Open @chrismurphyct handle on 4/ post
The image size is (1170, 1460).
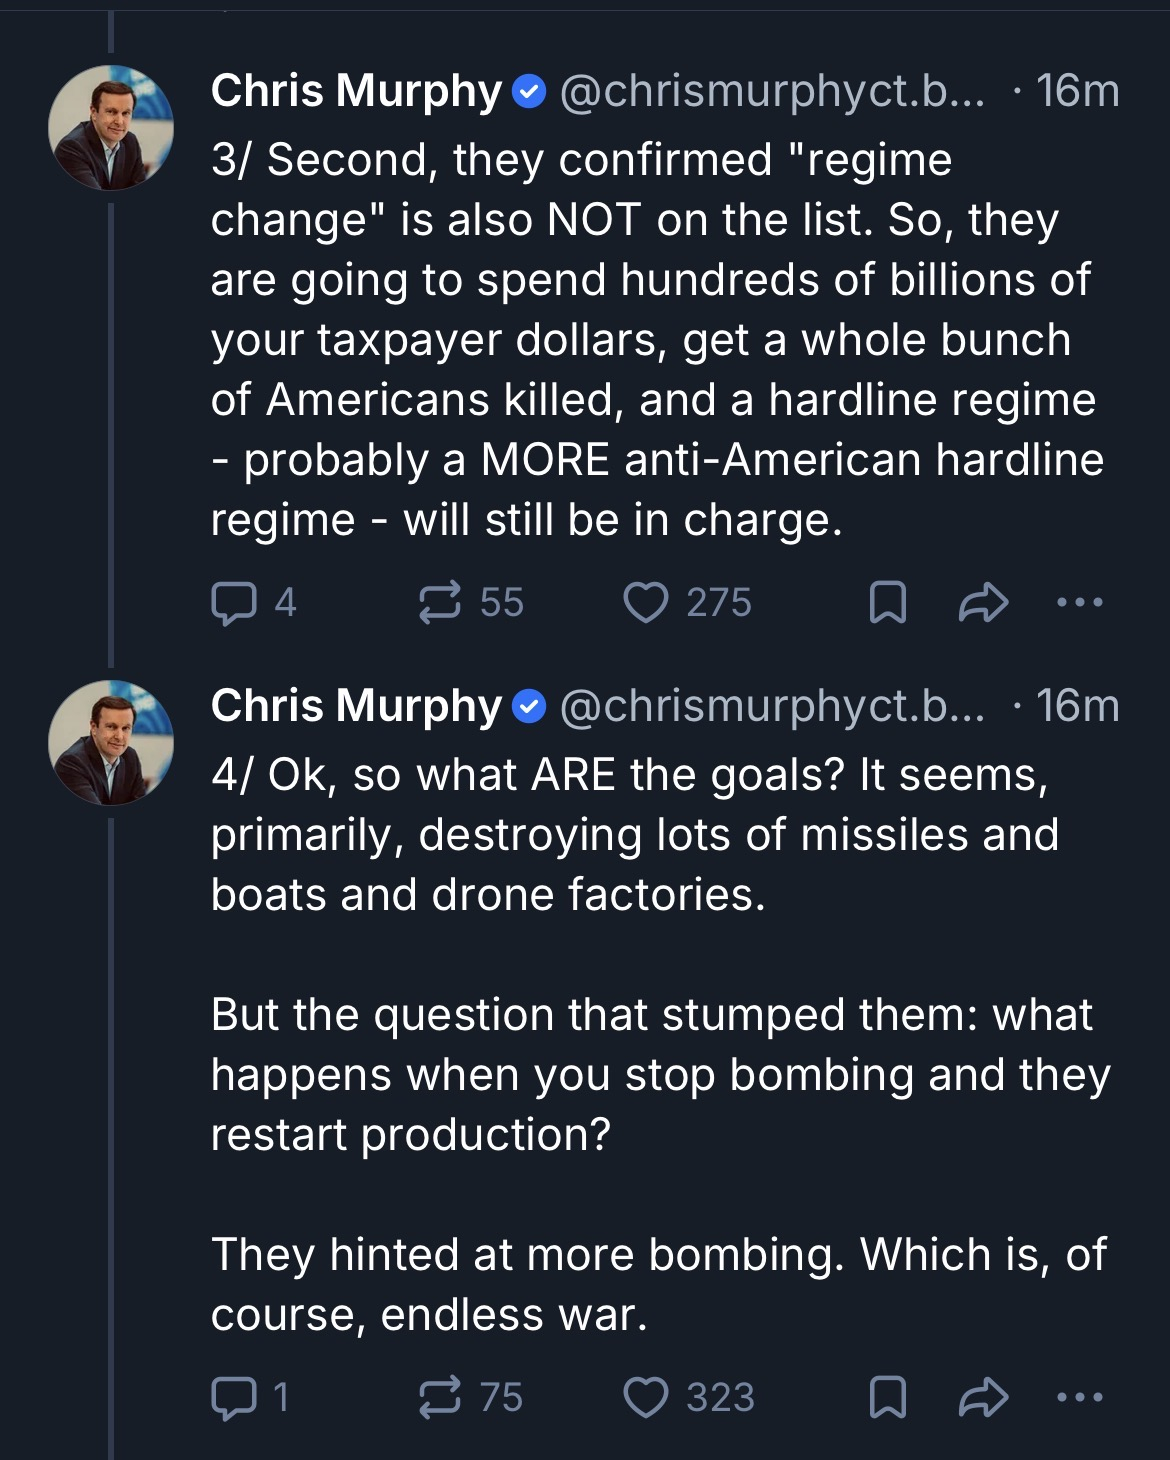point(772,706)
